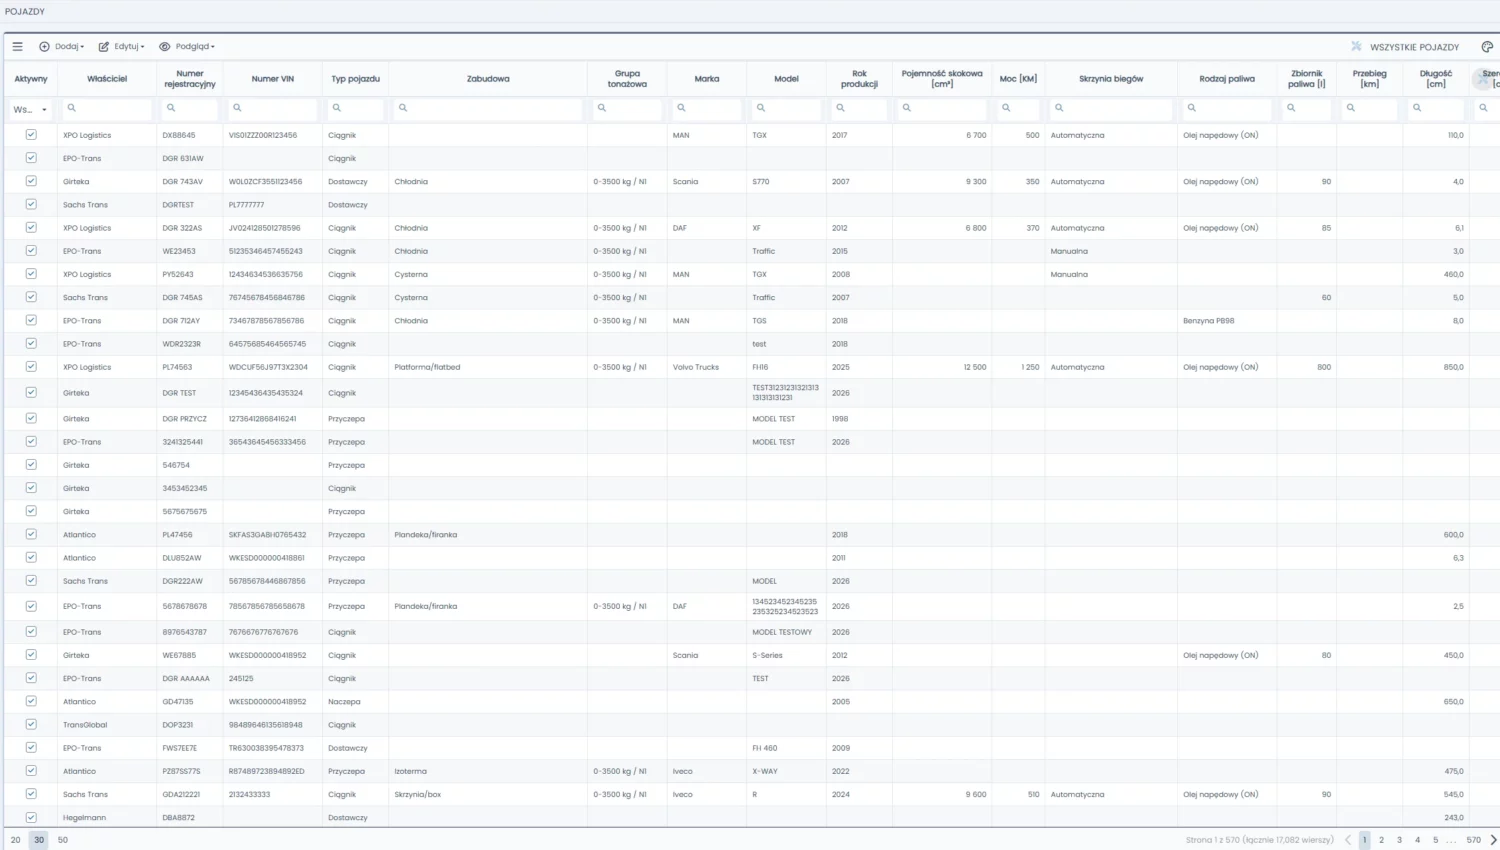Expand the Edytuj dropdown menu
The height and width of the screenshot is (850, 1500).
click(122, 47)
